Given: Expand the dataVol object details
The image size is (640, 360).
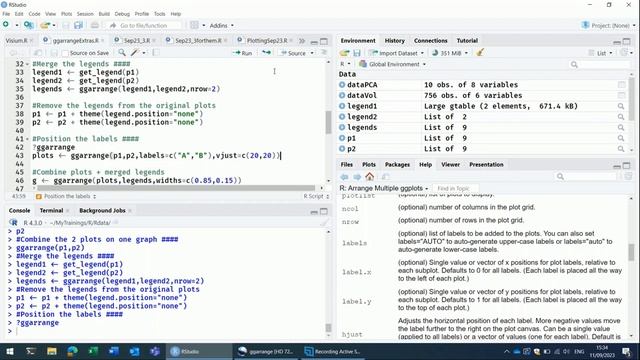Looking at the screenshot, I should tap(342, 95).
